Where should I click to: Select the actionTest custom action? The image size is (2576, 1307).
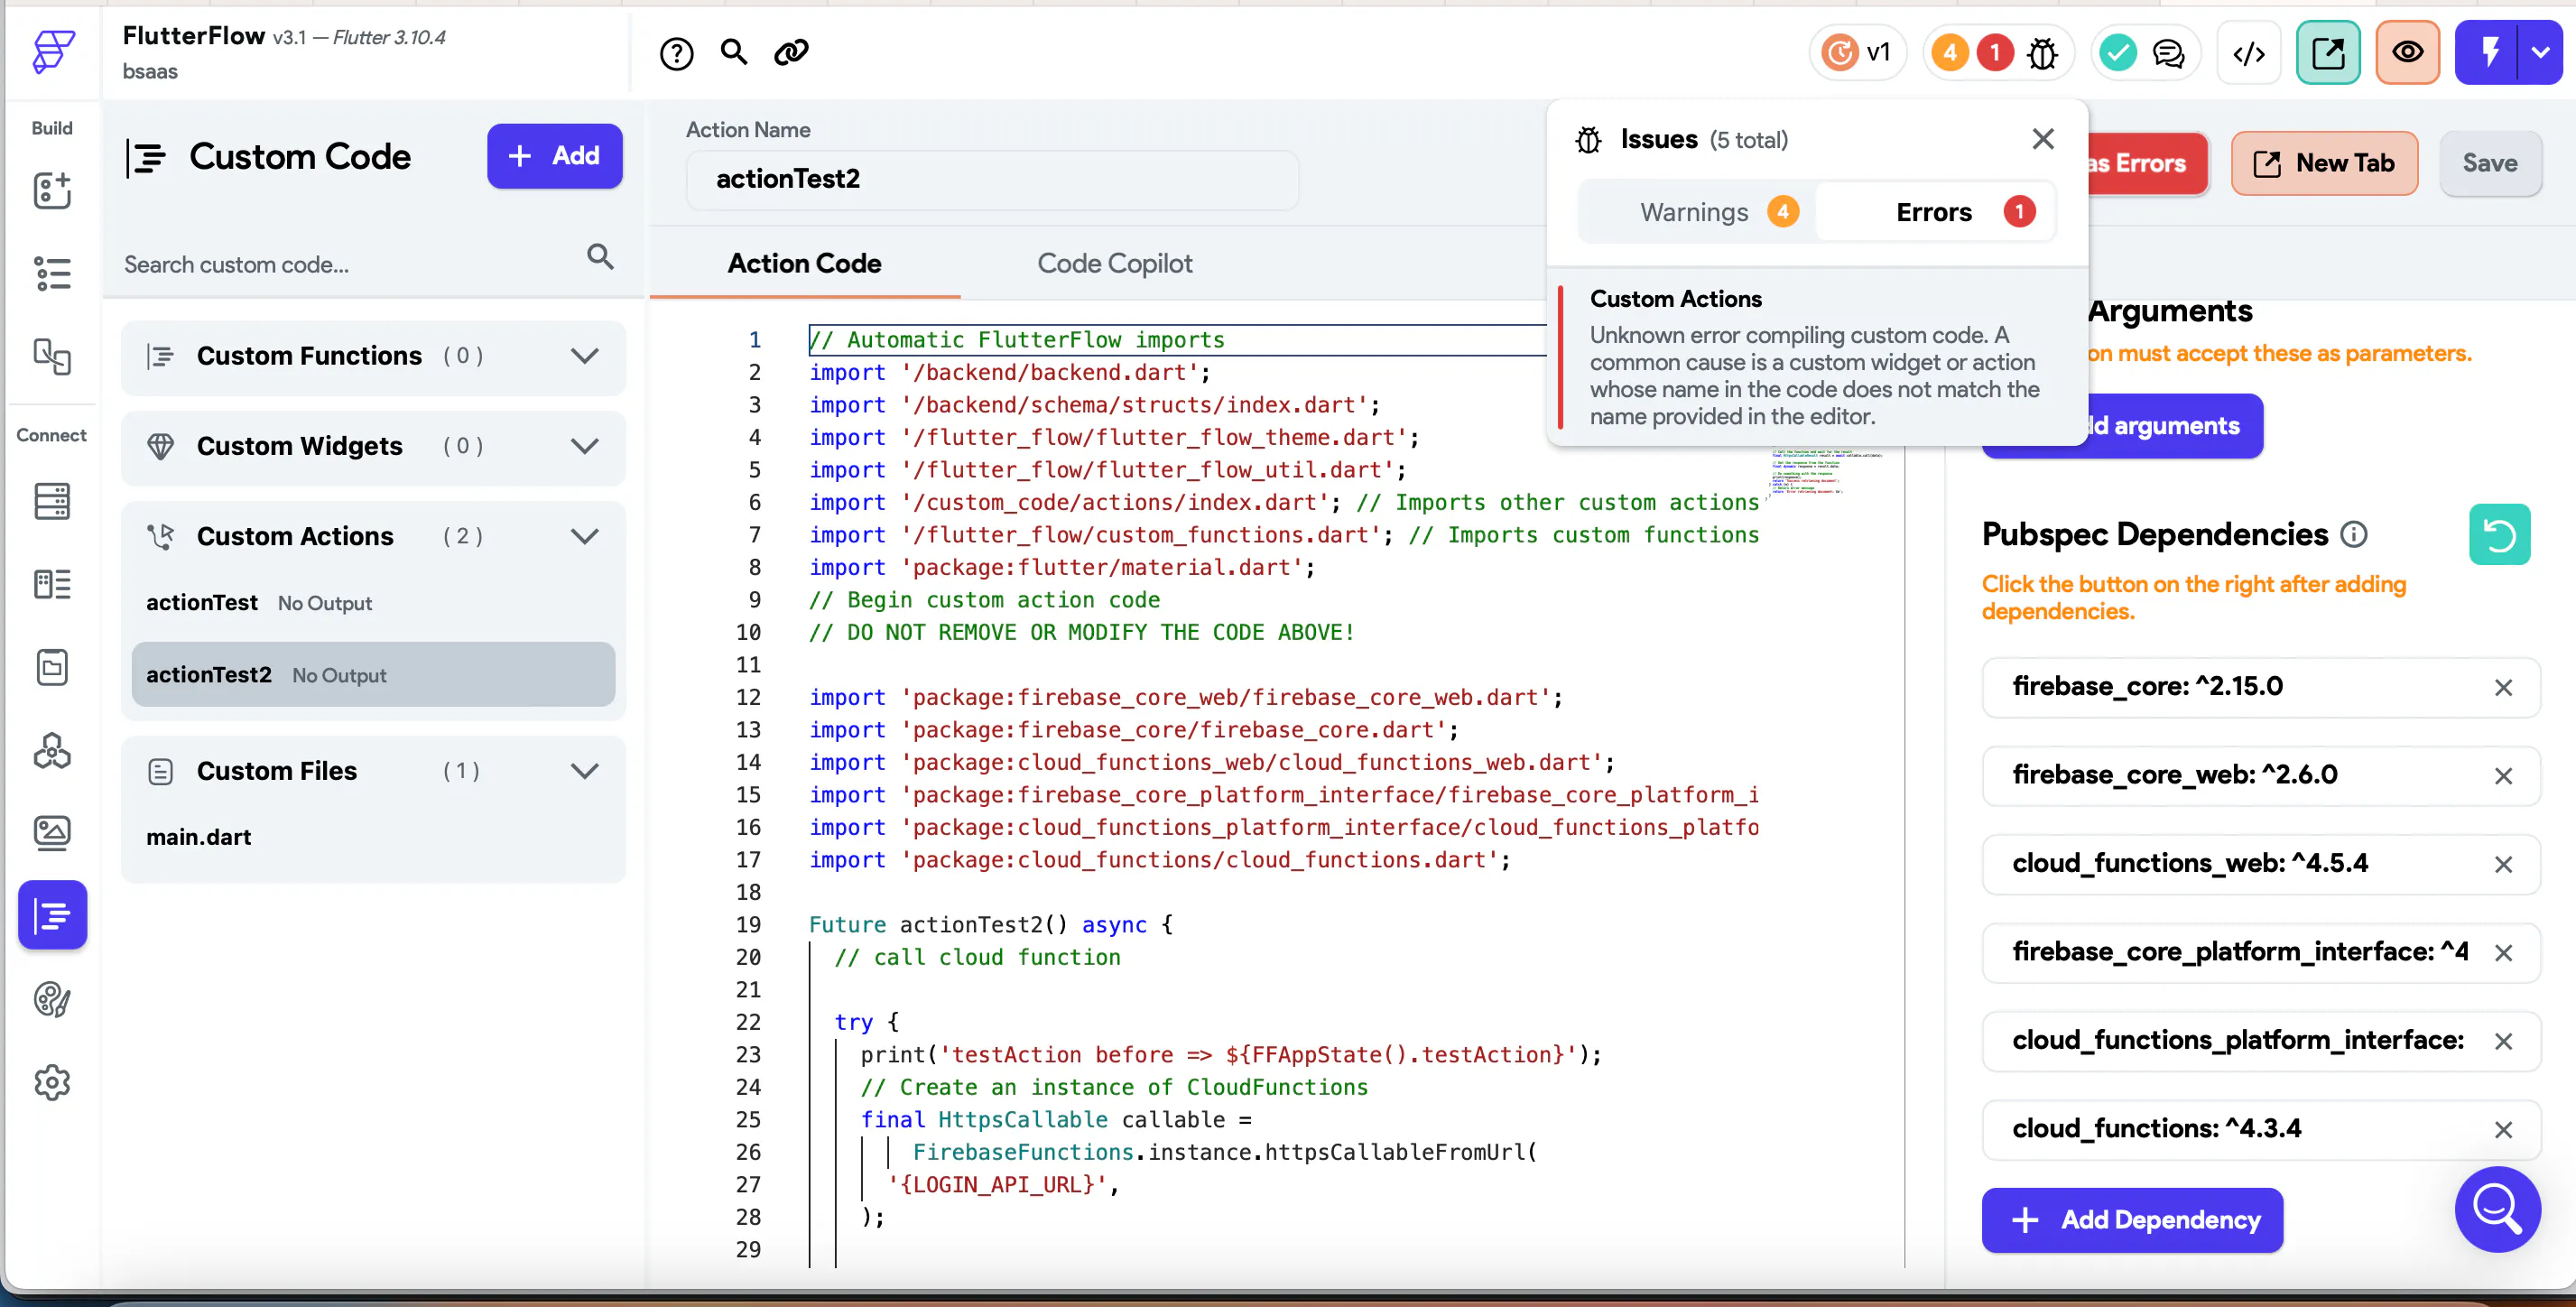click(x=373, y=602)
